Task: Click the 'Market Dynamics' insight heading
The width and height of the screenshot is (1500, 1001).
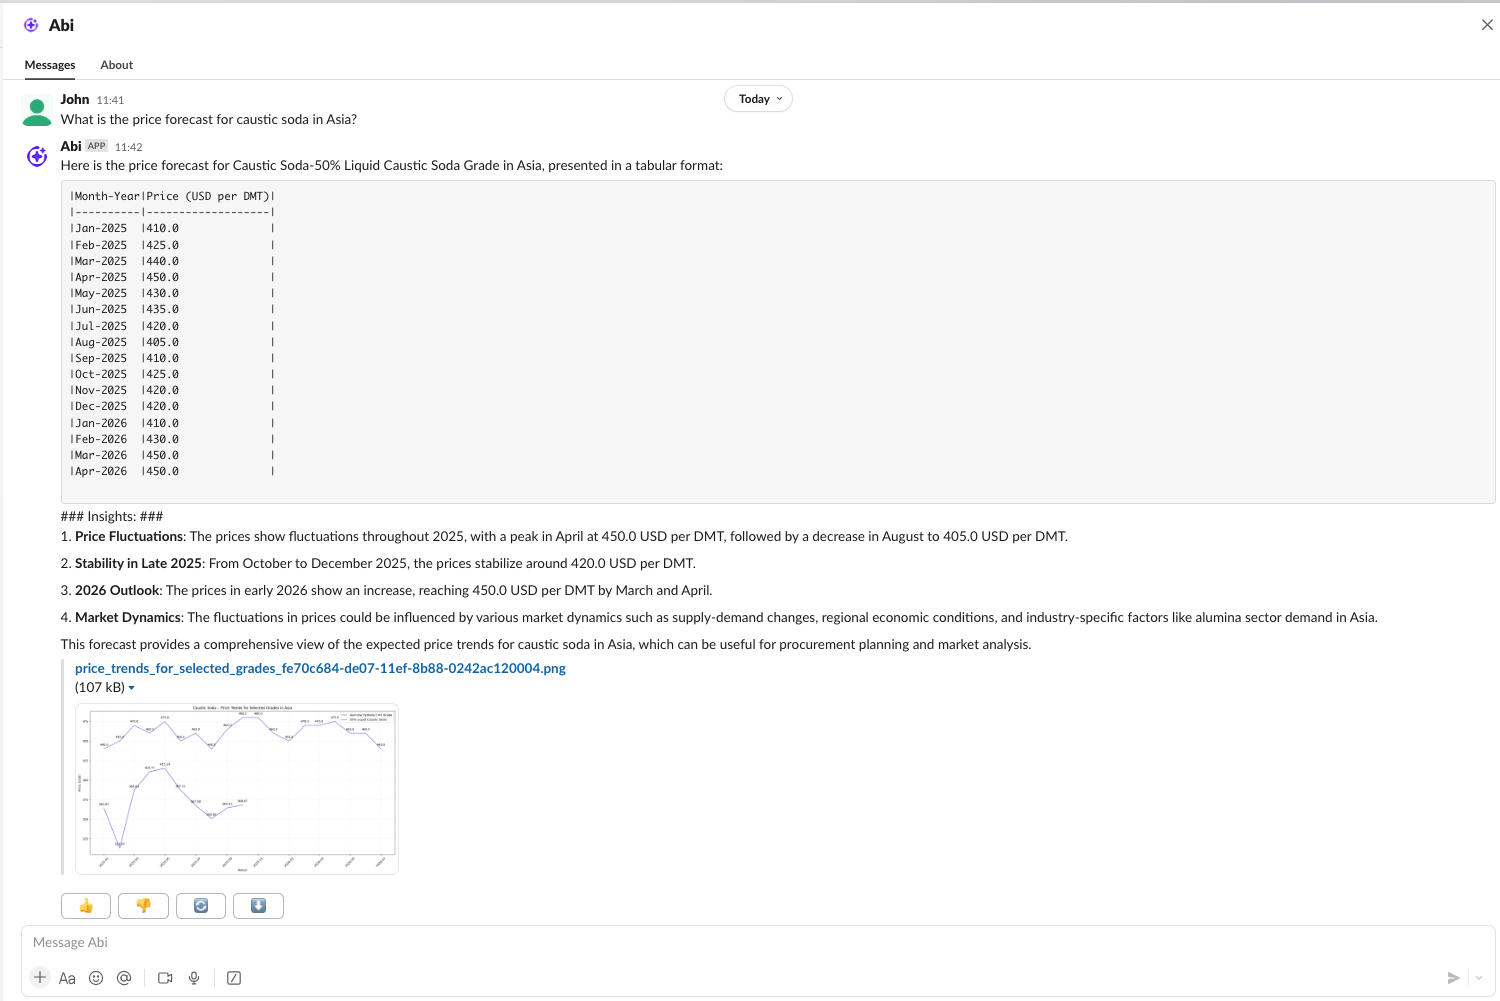Action: coord(128,618)
